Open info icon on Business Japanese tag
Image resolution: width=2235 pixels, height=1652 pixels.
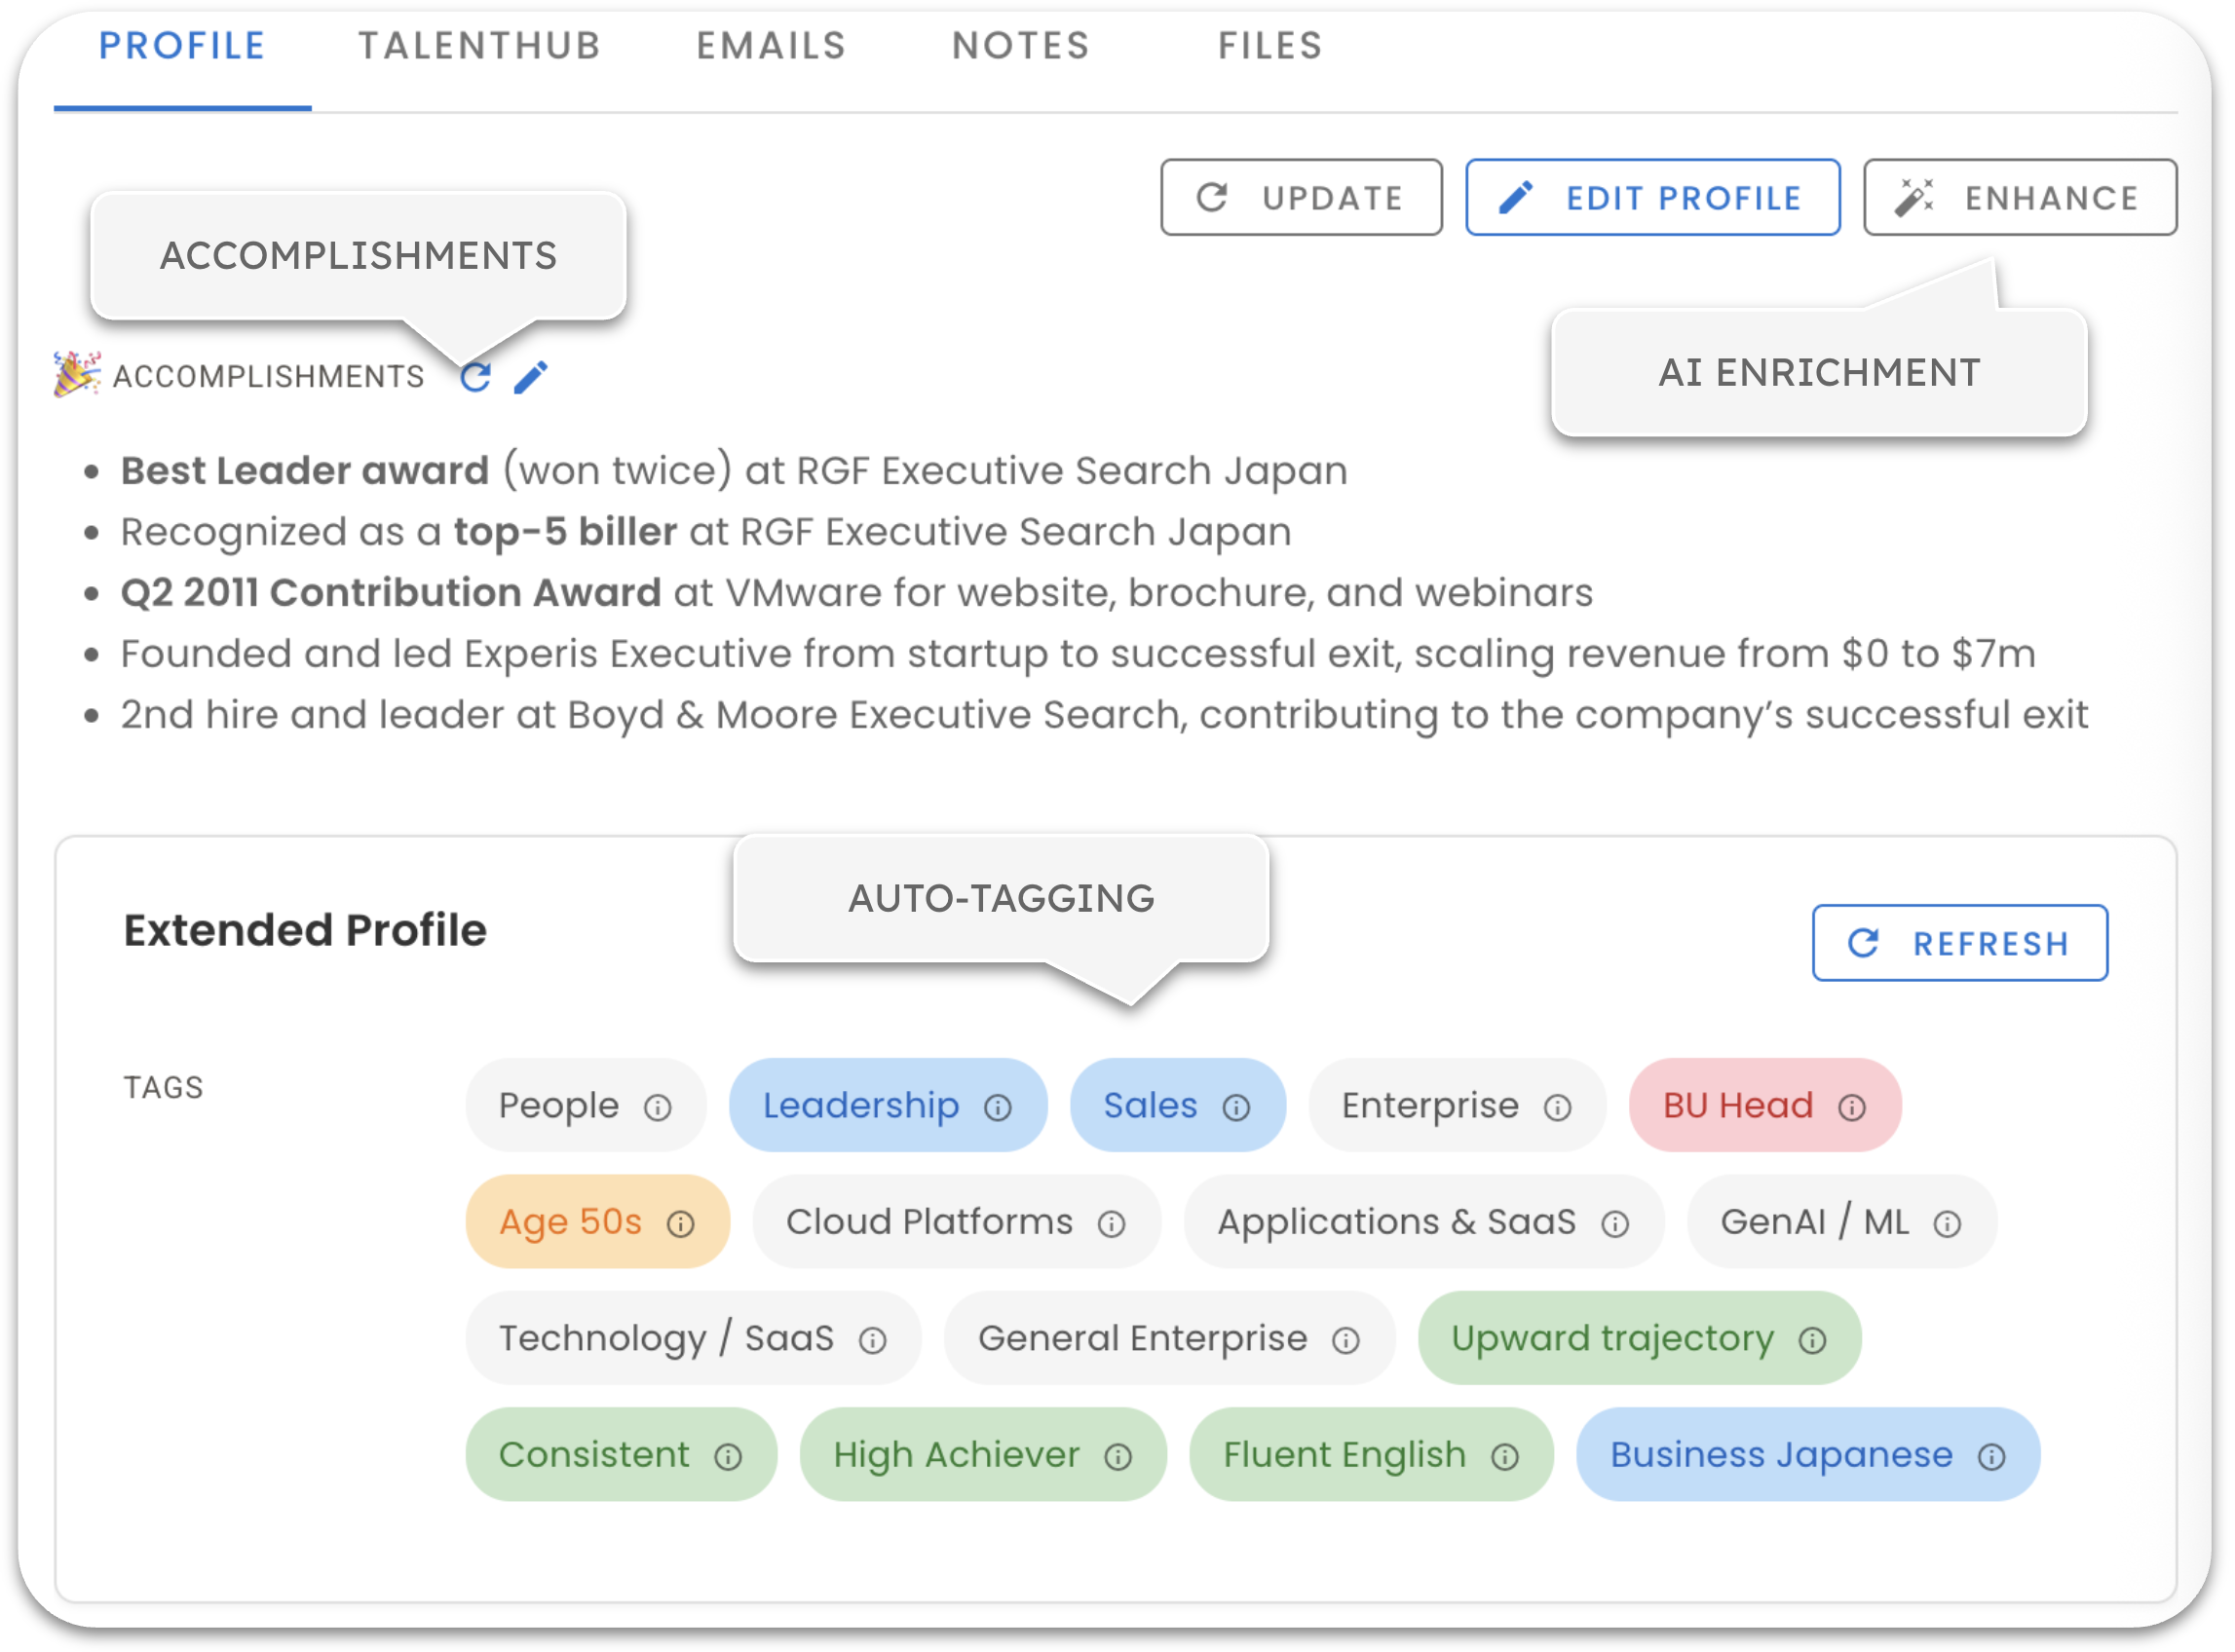(1992, 1457)
